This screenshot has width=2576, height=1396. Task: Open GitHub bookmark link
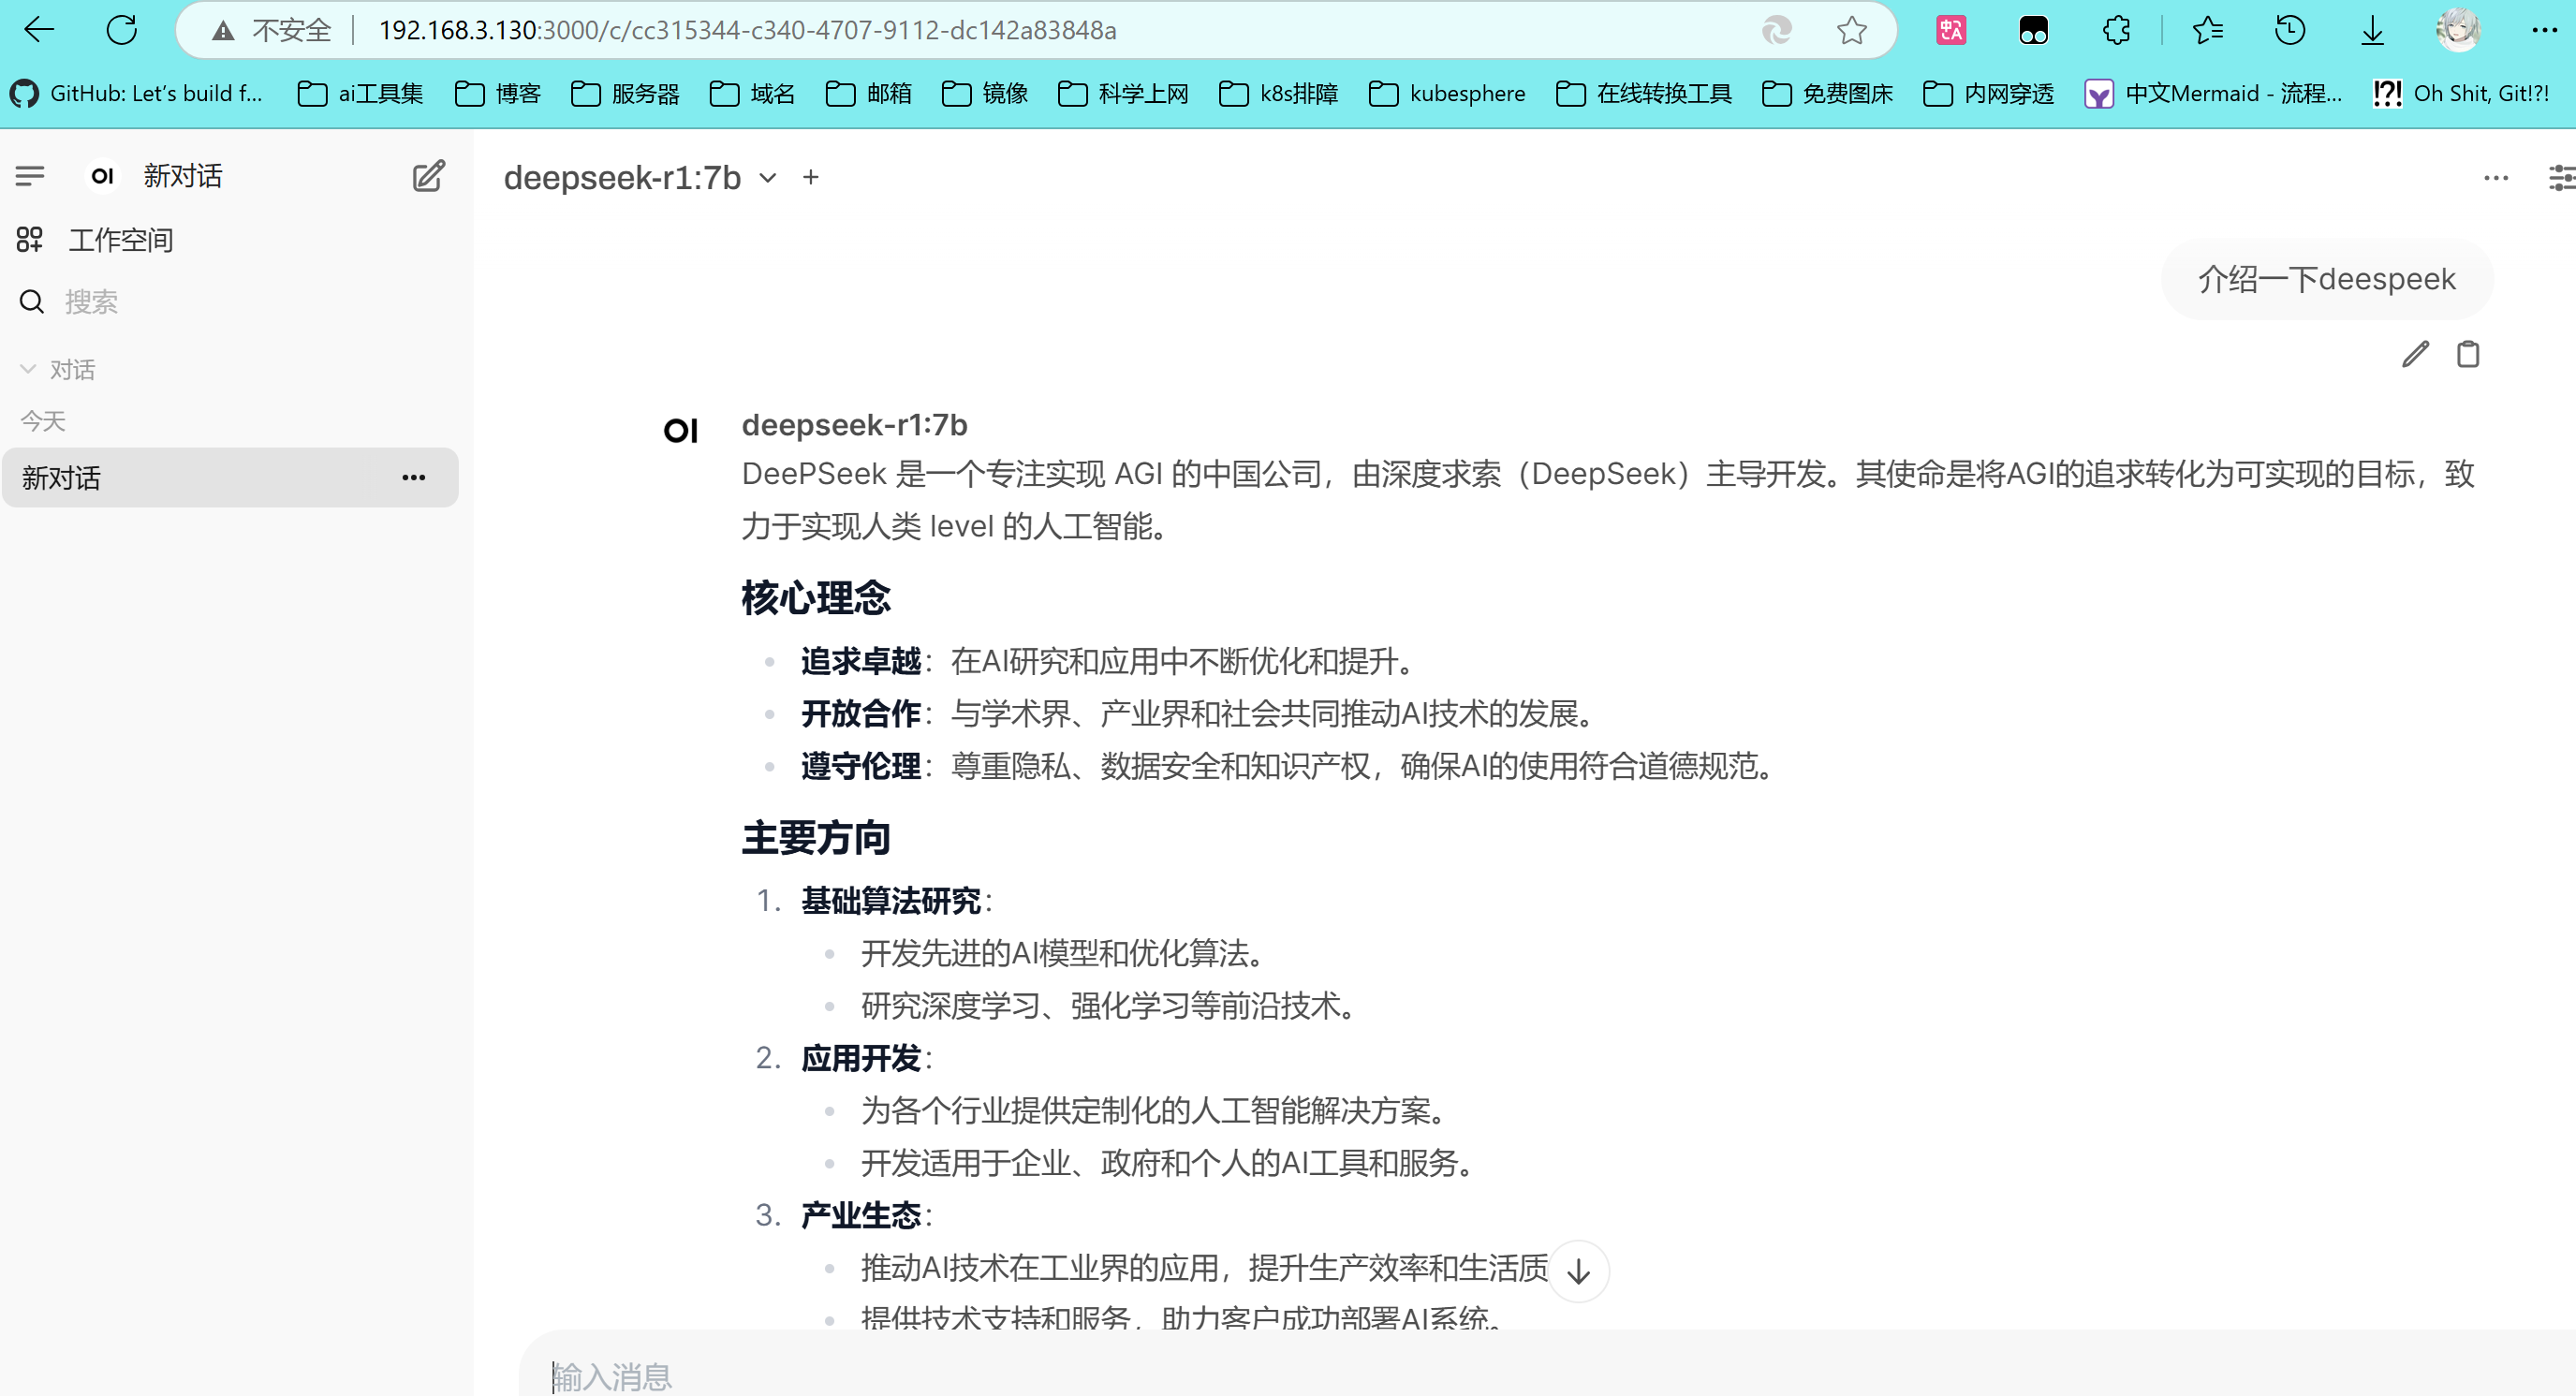click(137, 94)
